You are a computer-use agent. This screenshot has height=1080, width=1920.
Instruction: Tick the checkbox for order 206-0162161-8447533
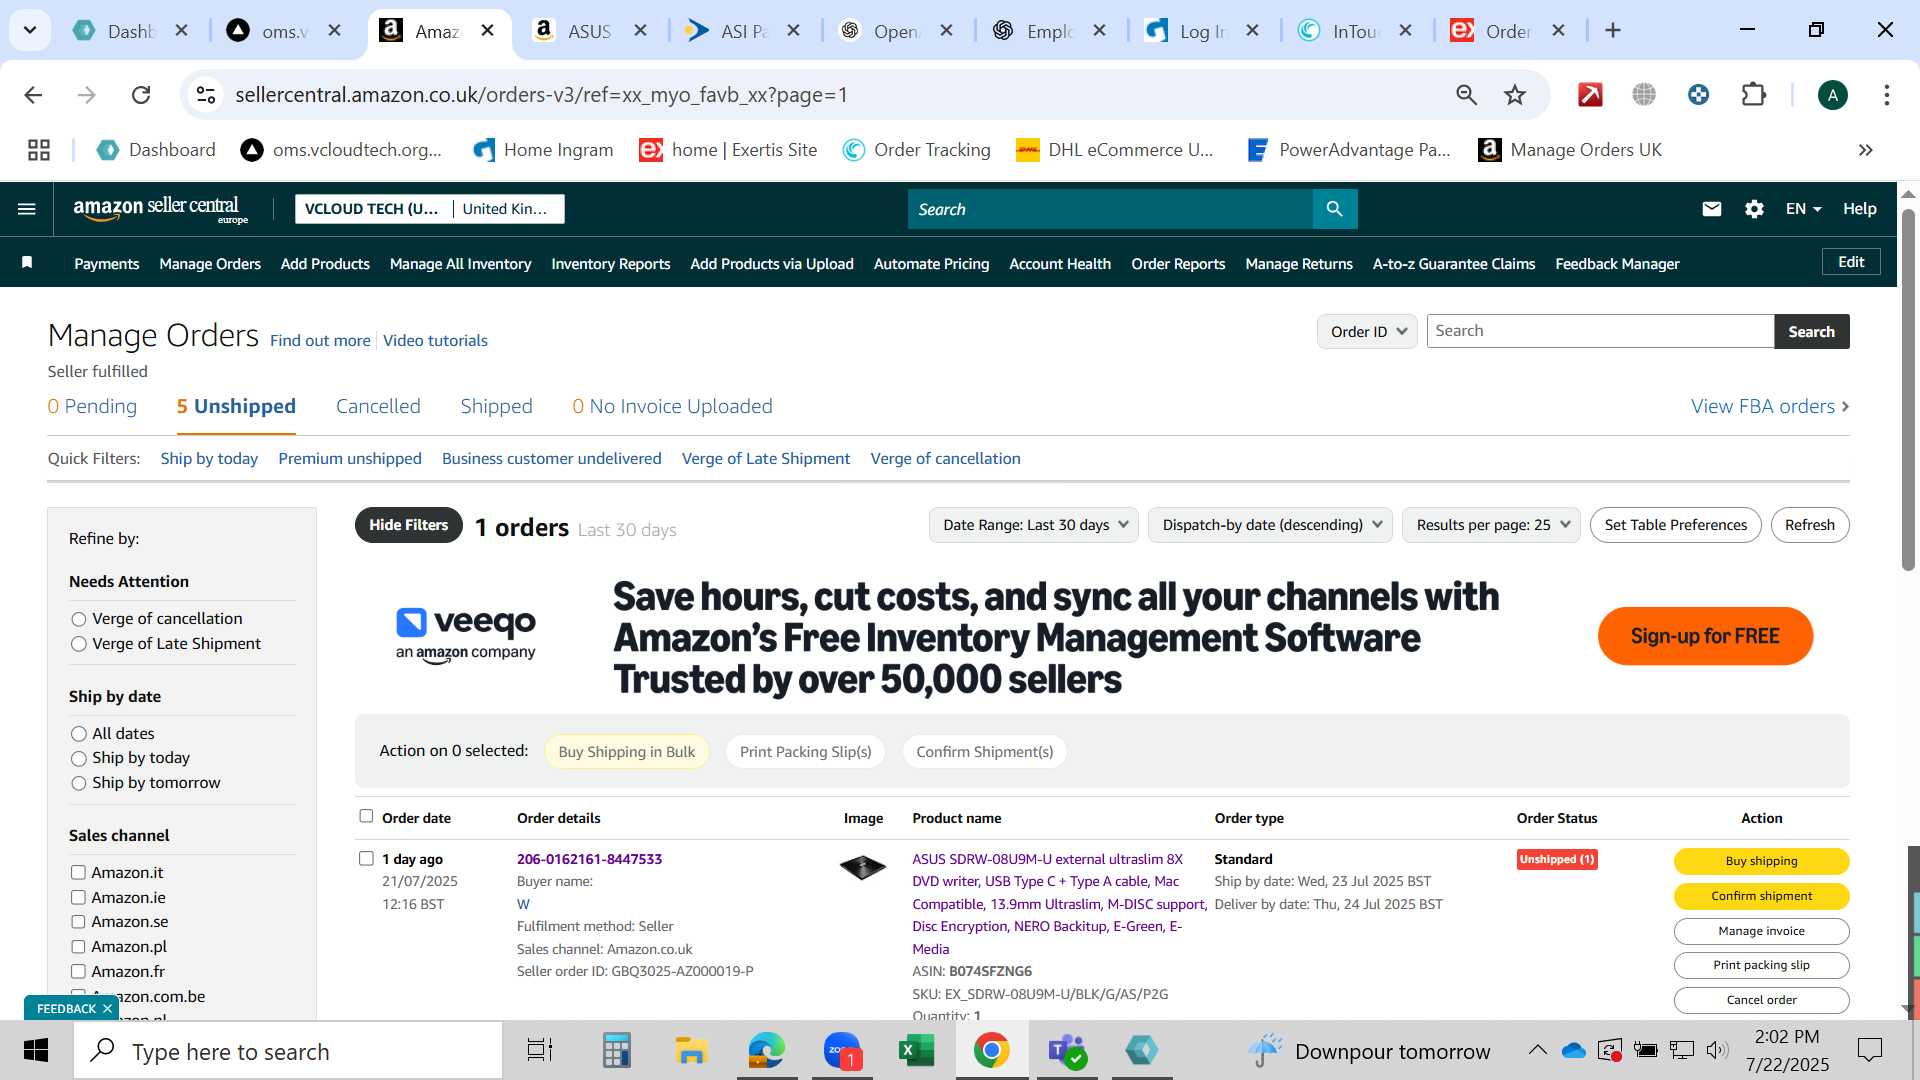coord(366,858)
